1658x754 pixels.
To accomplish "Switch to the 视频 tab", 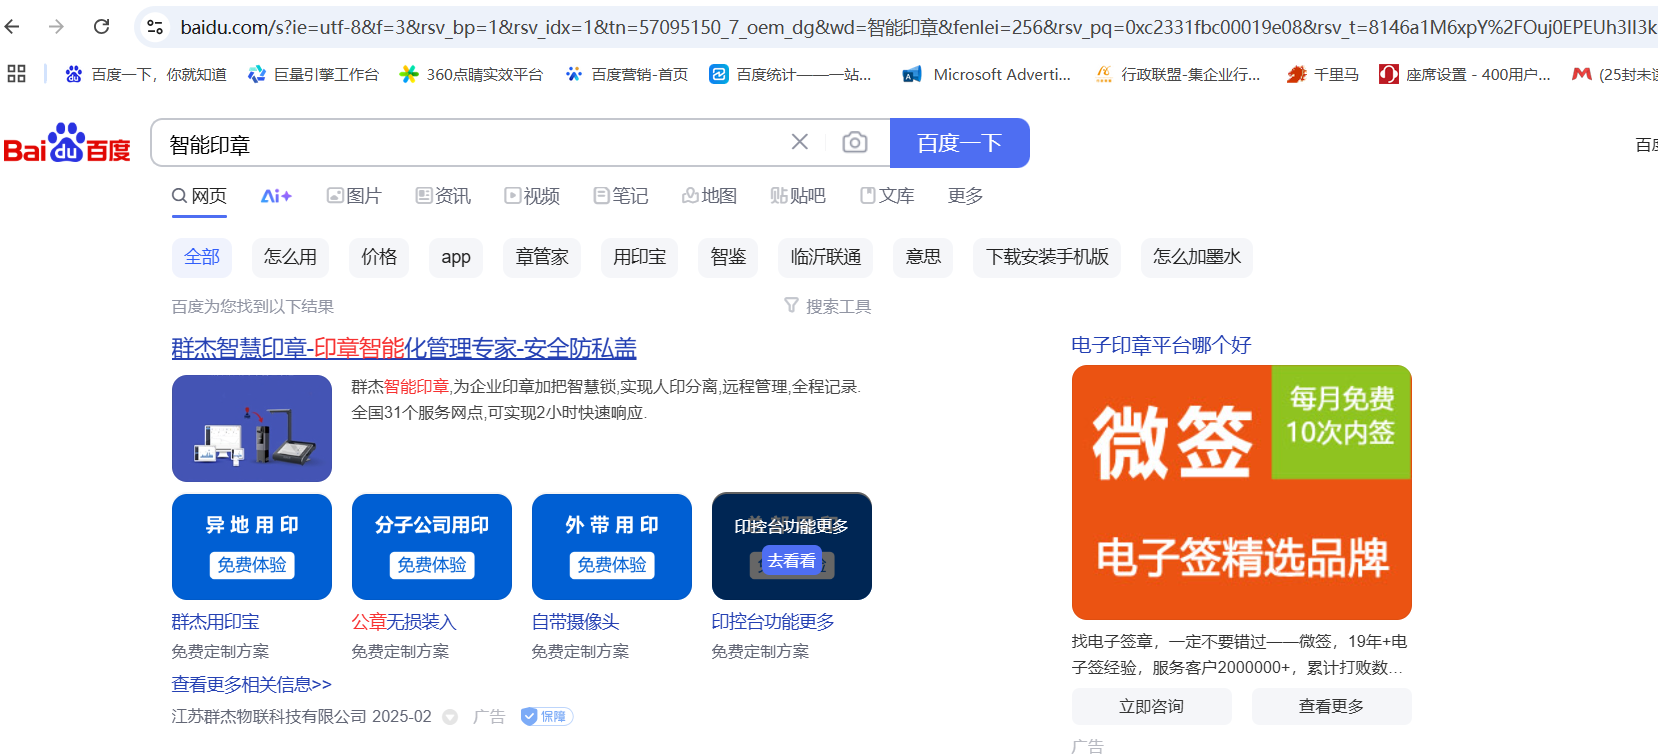I will coord(532,196).
